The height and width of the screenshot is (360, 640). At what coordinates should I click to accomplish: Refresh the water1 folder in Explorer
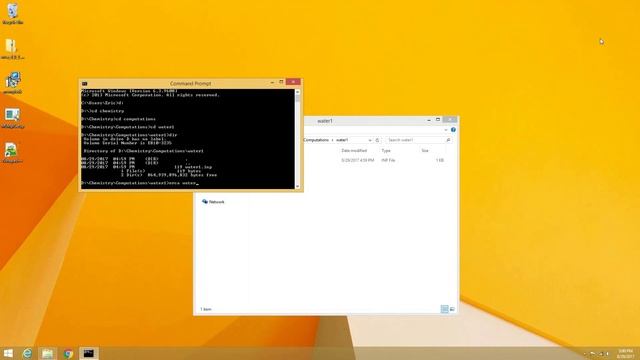point(378,140)
